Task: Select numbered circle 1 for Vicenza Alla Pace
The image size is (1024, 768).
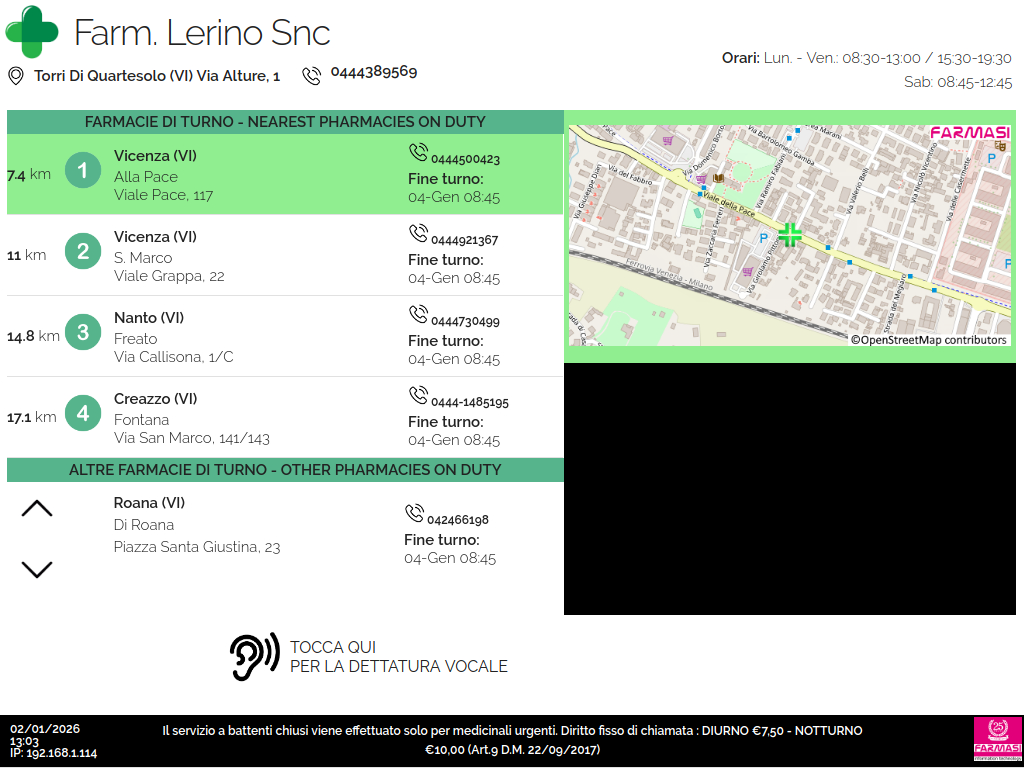Action: coord(83,171)
